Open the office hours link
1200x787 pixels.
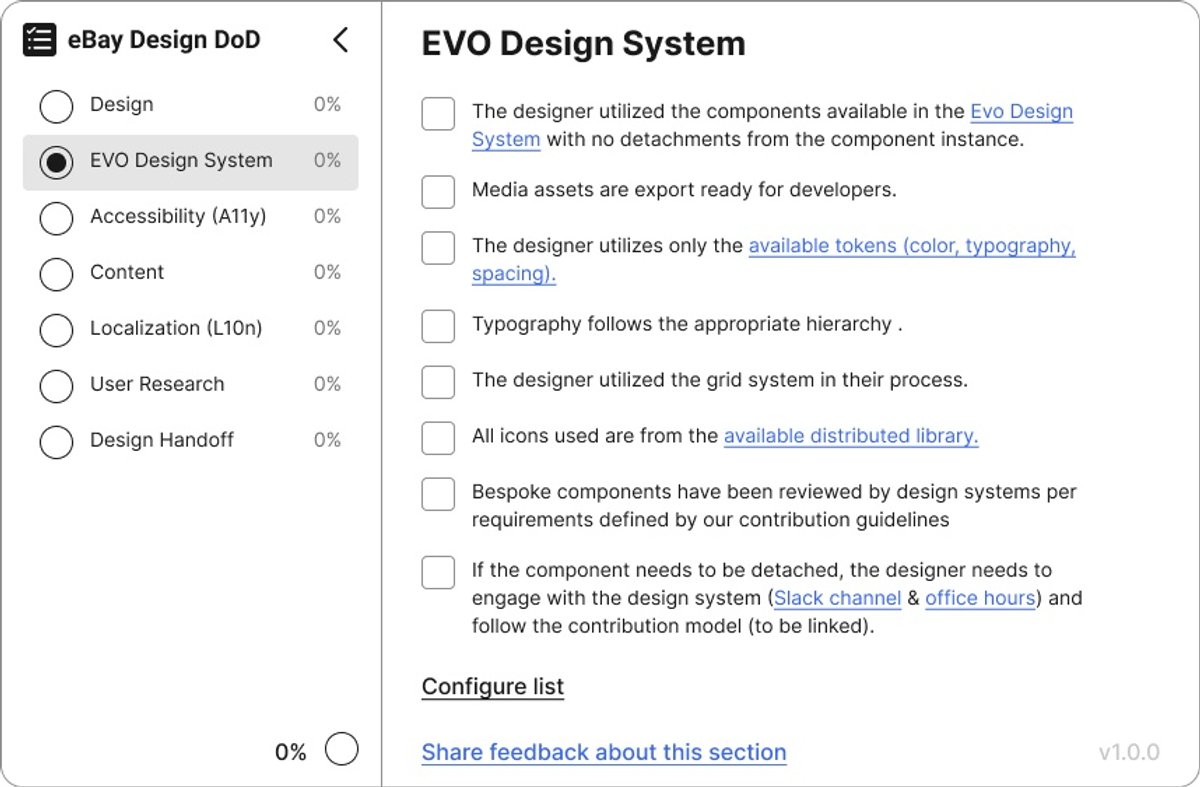pos(980,598)
